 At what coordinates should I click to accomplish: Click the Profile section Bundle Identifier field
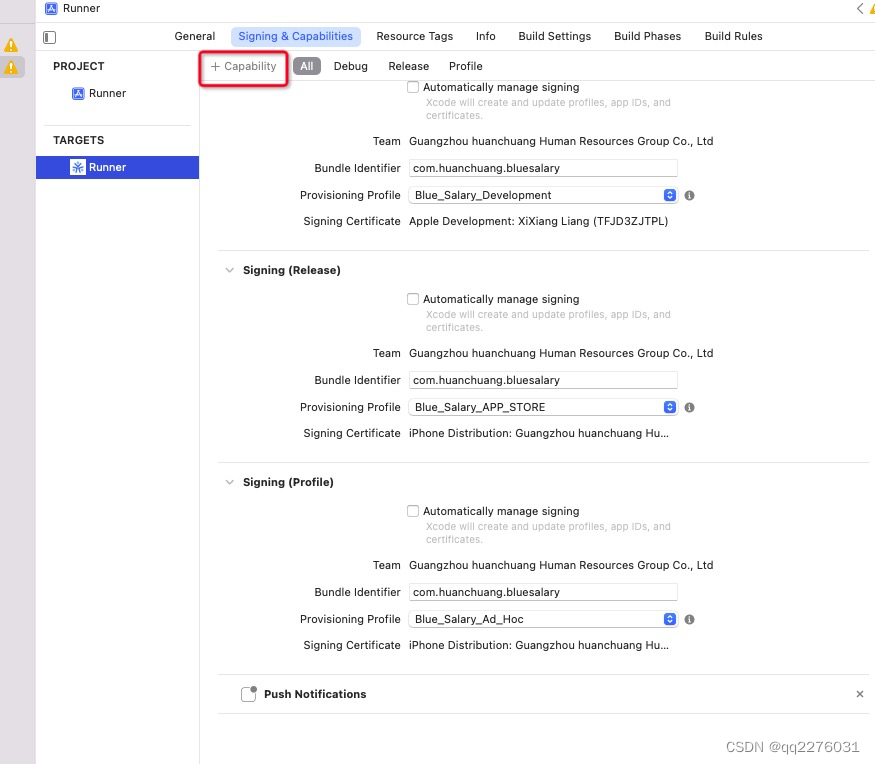(x=543, y=592)
